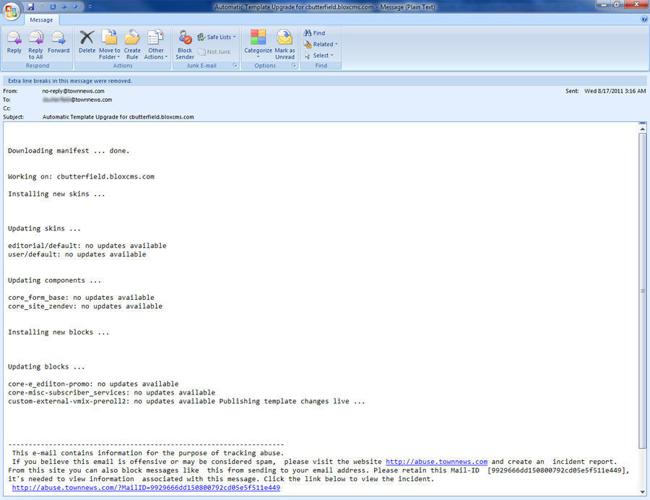Click the 'Updating skins ...' line
Screen dimensions: 650x500
(x=44, y=228)
